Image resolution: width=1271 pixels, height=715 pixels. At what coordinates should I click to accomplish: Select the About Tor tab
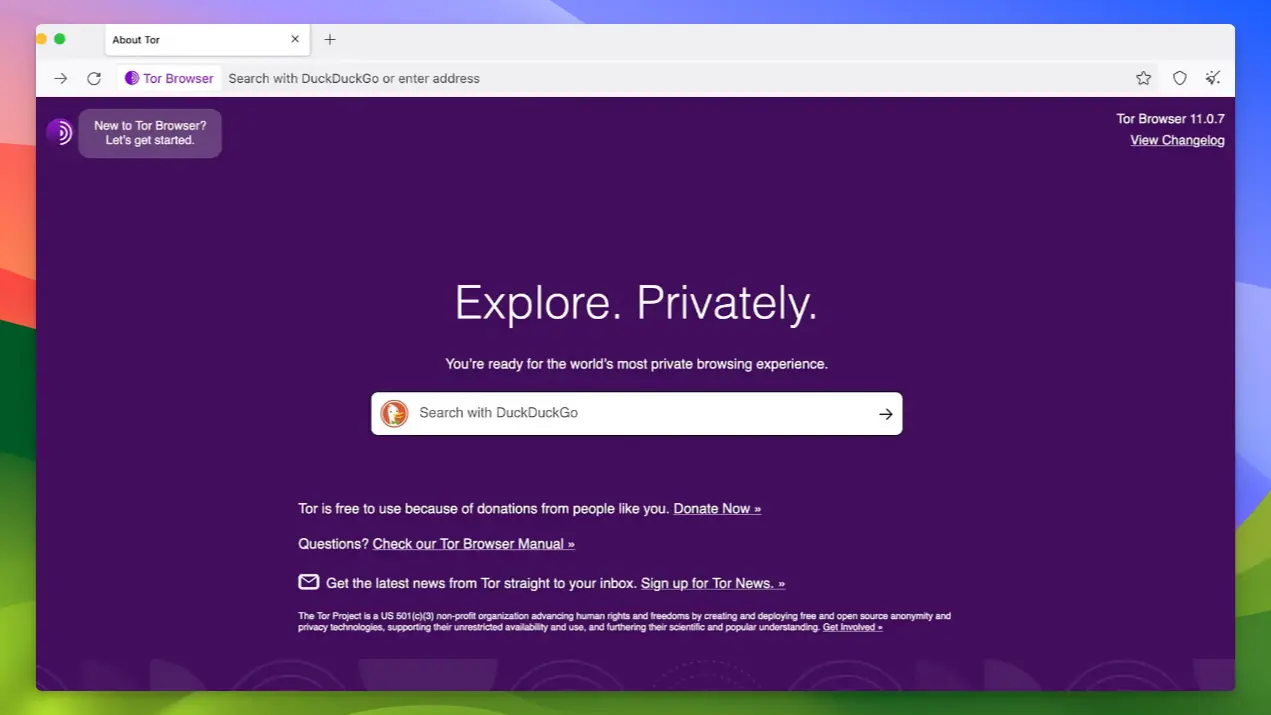tap(180, 39)
